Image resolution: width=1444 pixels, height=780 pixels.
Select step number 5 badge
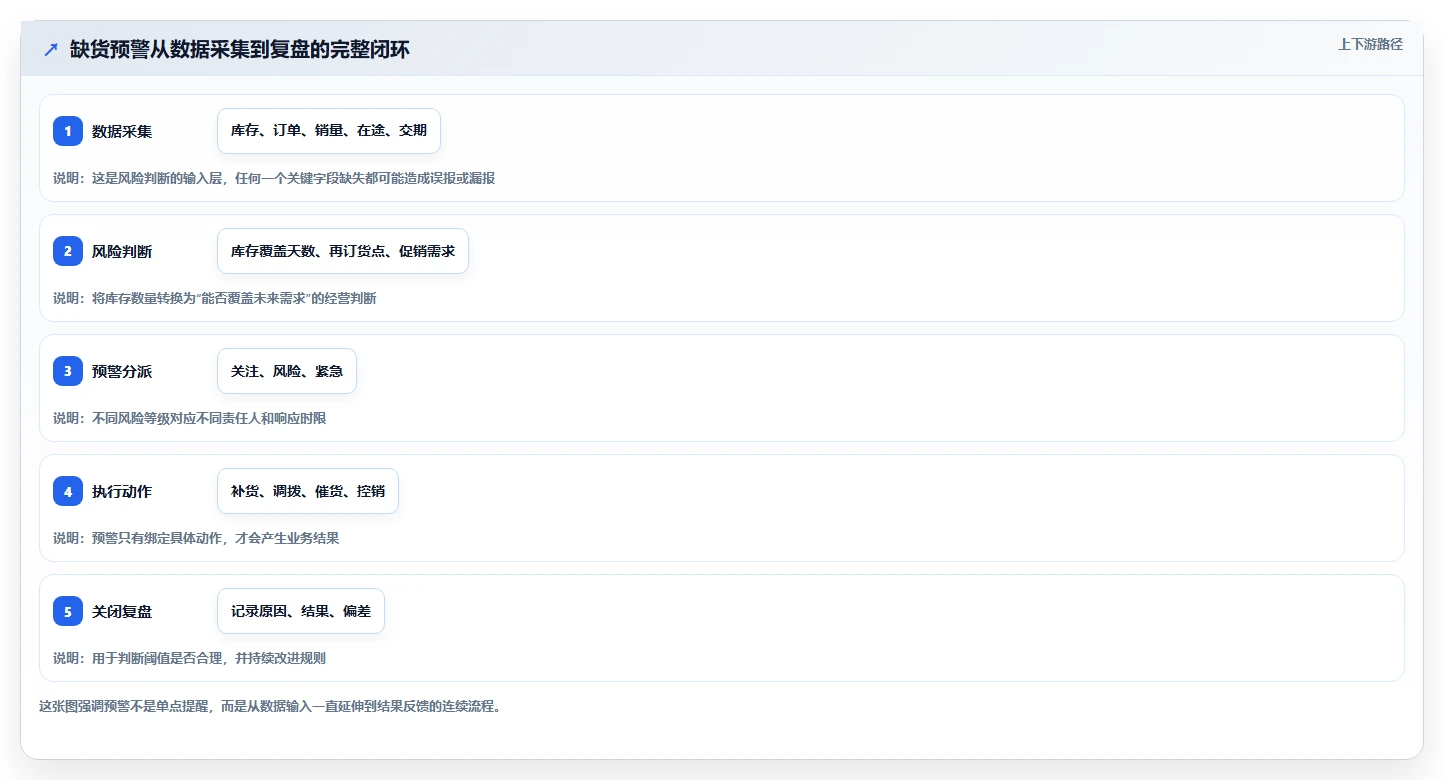(68, 611)
